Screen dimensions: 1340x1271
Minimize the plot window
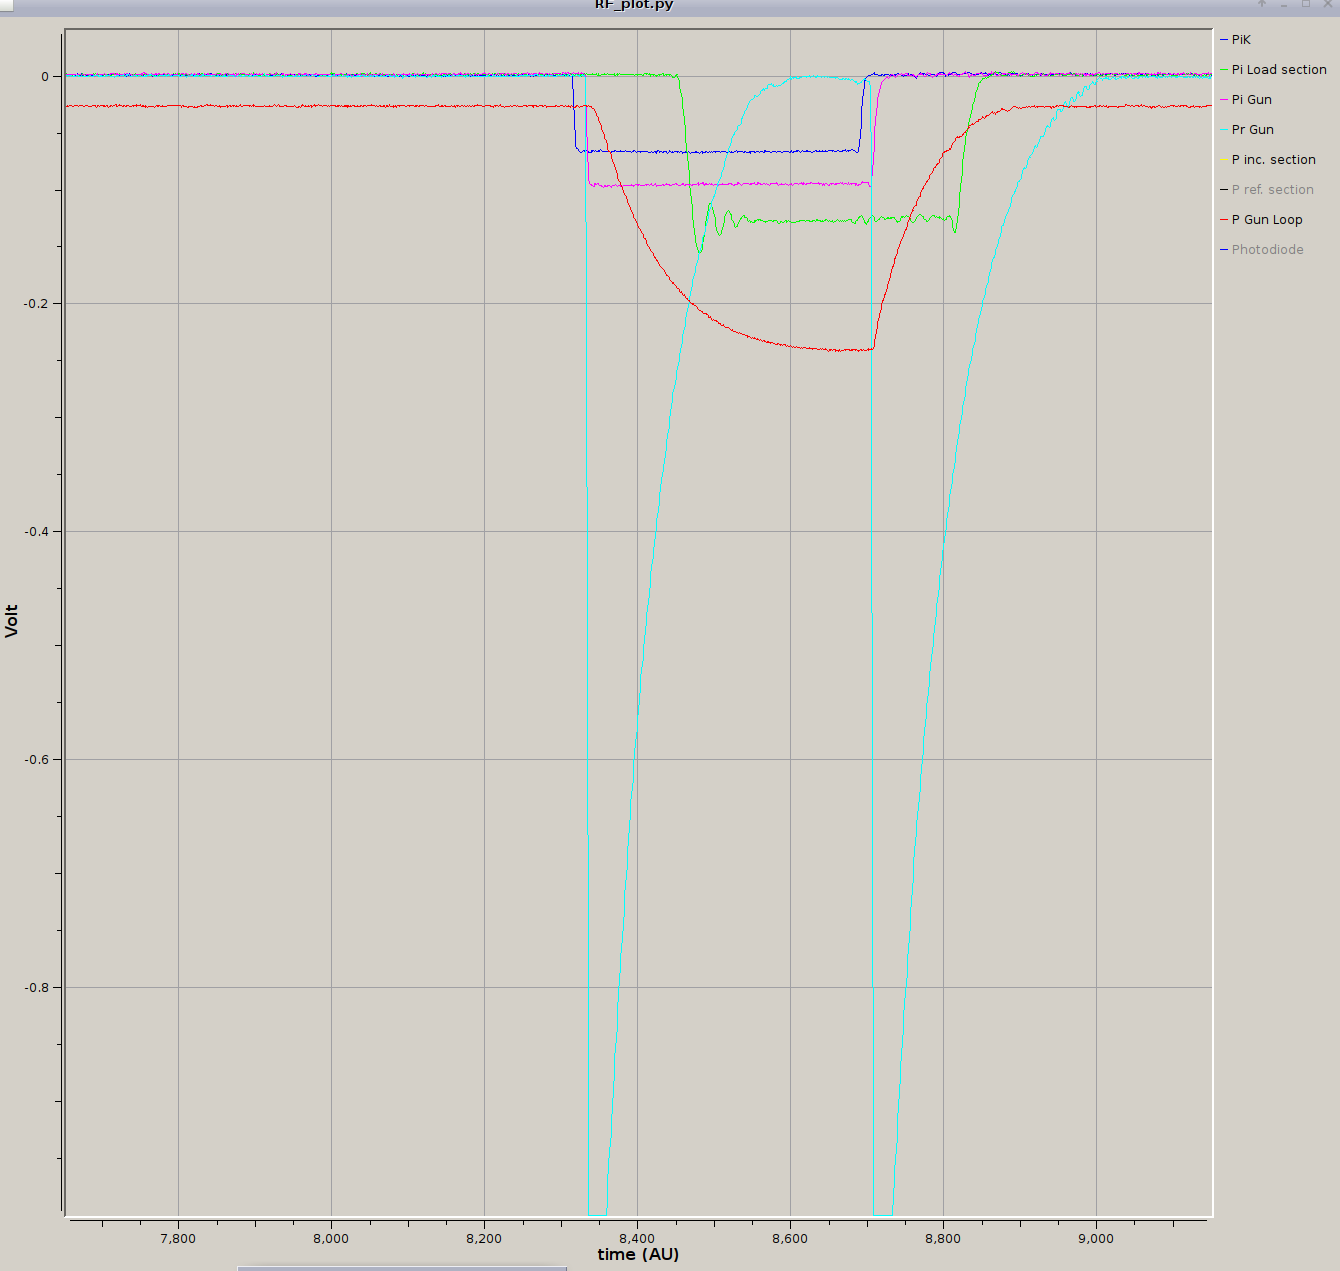click(x=1284, y=4)
